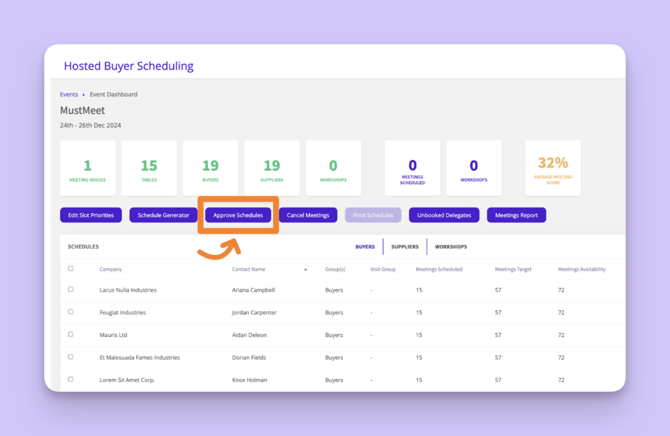Go to the Events breadcrumb link

point(69,94)
